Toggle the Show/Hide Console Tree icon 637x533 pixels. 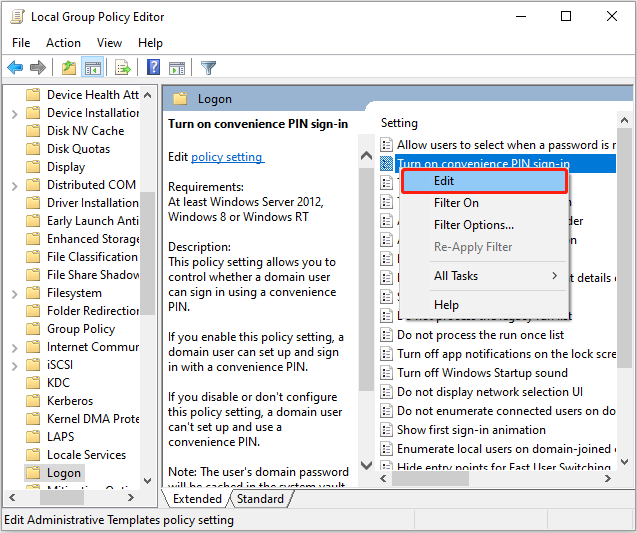(93, 67)
